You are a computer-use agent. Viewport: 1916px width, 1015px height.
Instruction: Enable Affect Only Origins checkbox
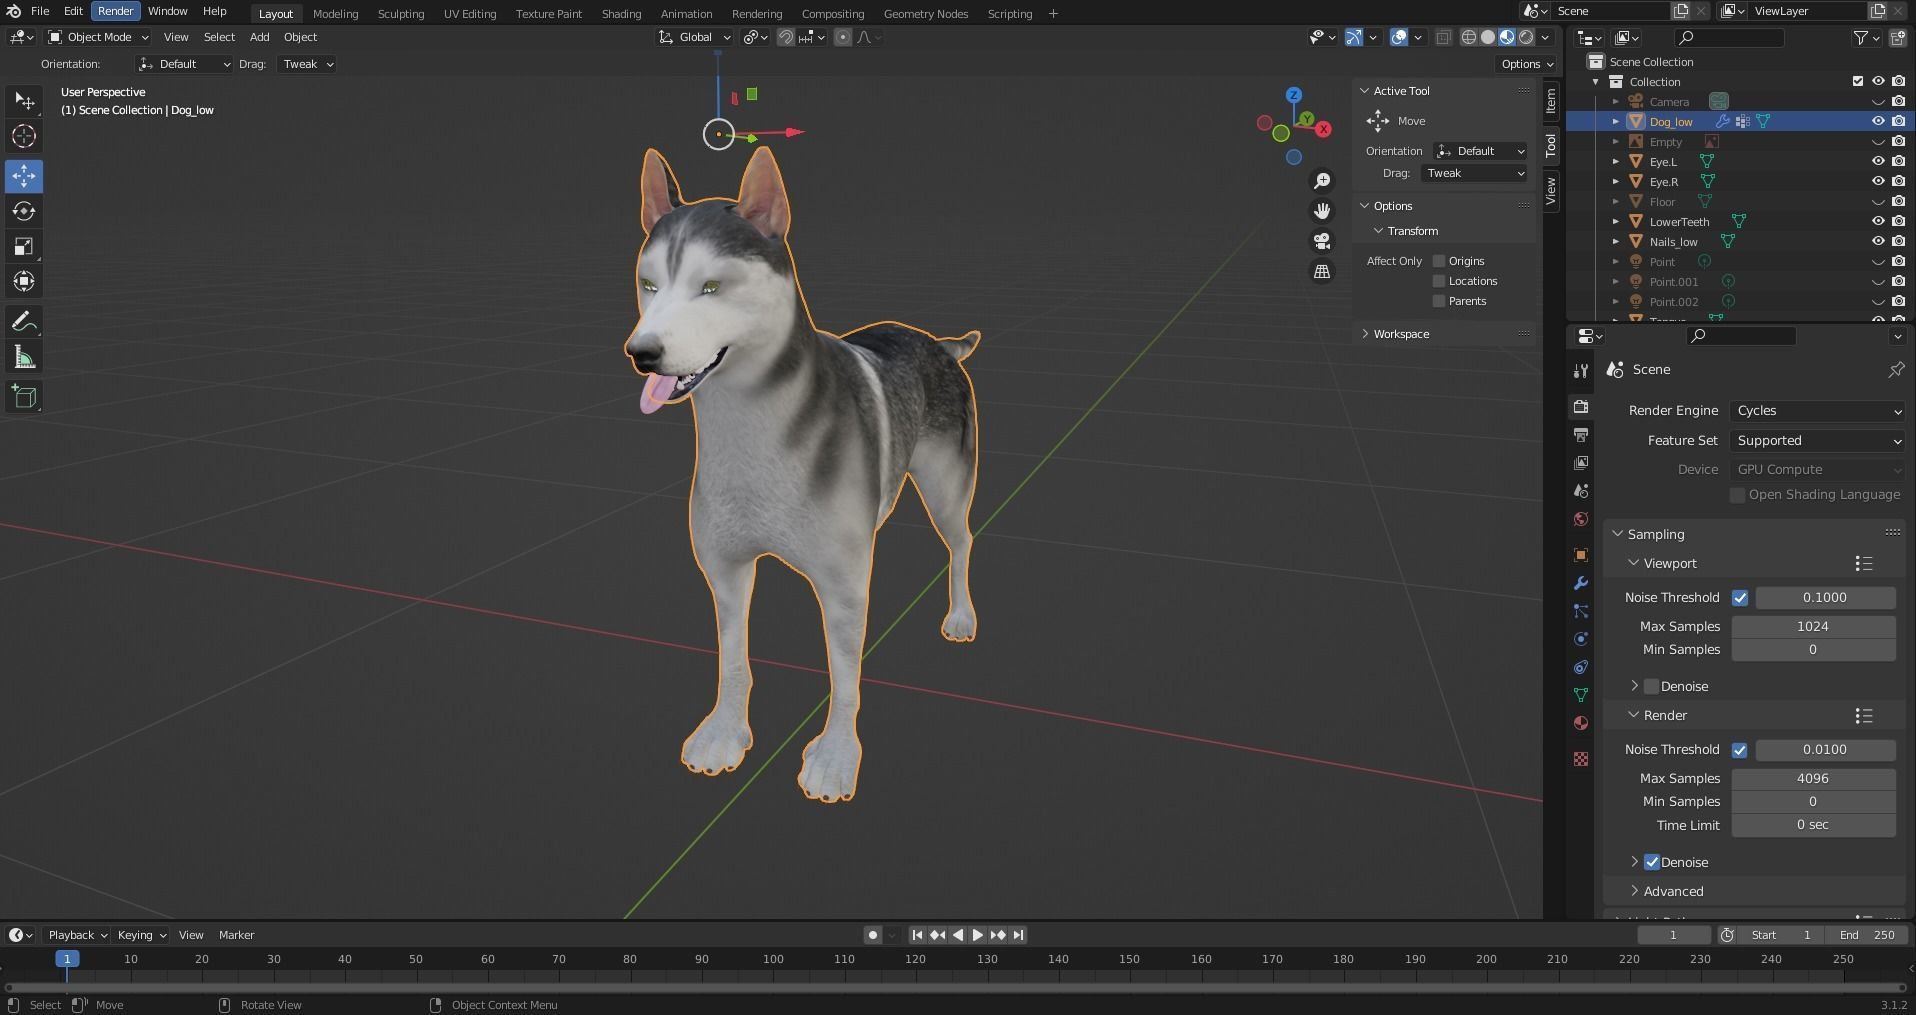[x=1439, y=261]
